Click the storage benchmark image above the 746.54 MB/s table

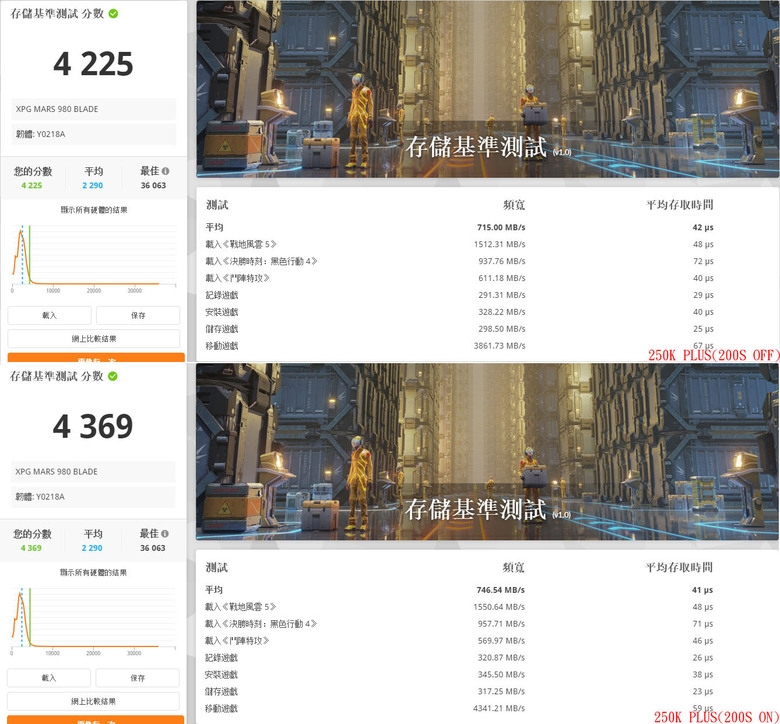pos(487,452)
